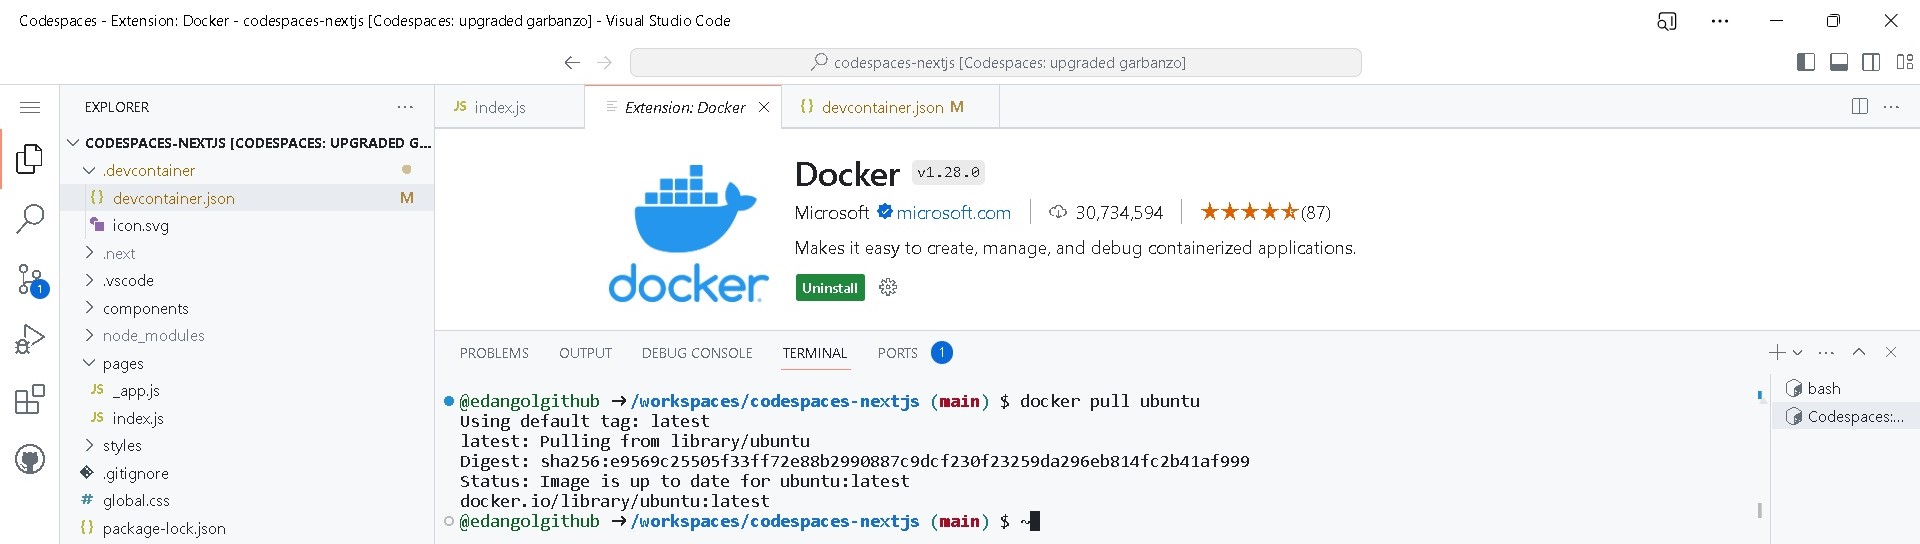The width and height of the screenshot is (1920, 544).
Task: Open icon.svg file
Action: (248, 226)
